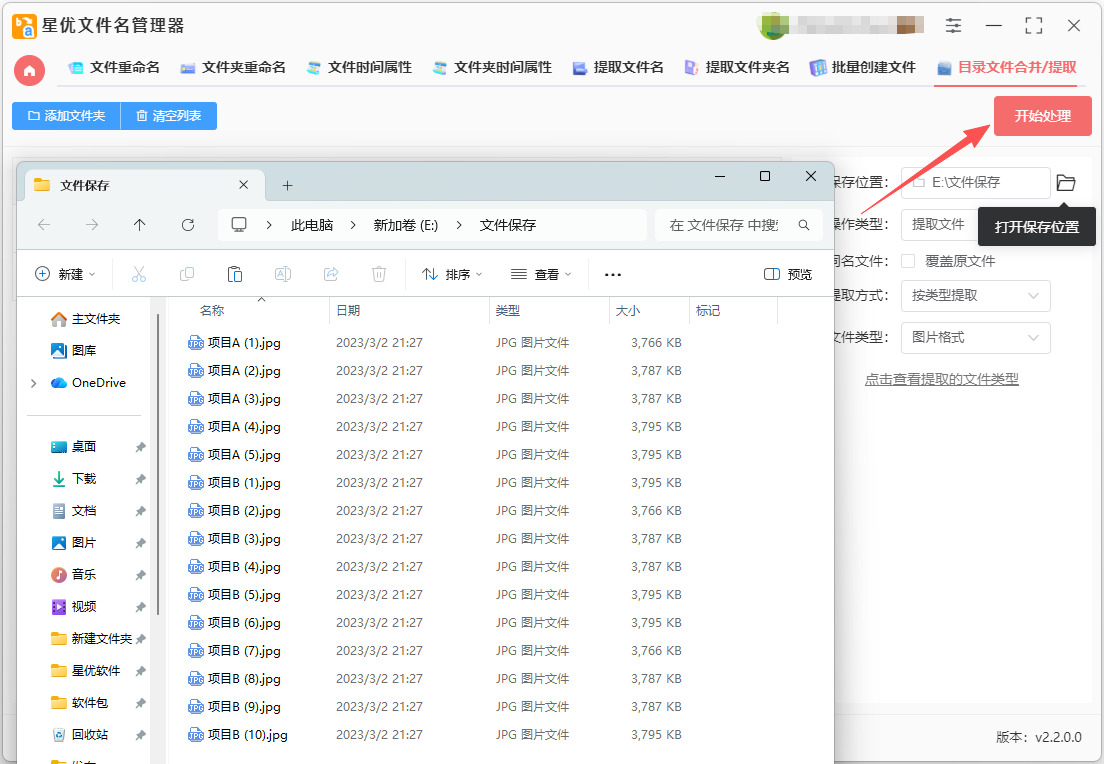Open save location folder icon
This screenshot has width=1104, height=764.
tap(1066, 183)
